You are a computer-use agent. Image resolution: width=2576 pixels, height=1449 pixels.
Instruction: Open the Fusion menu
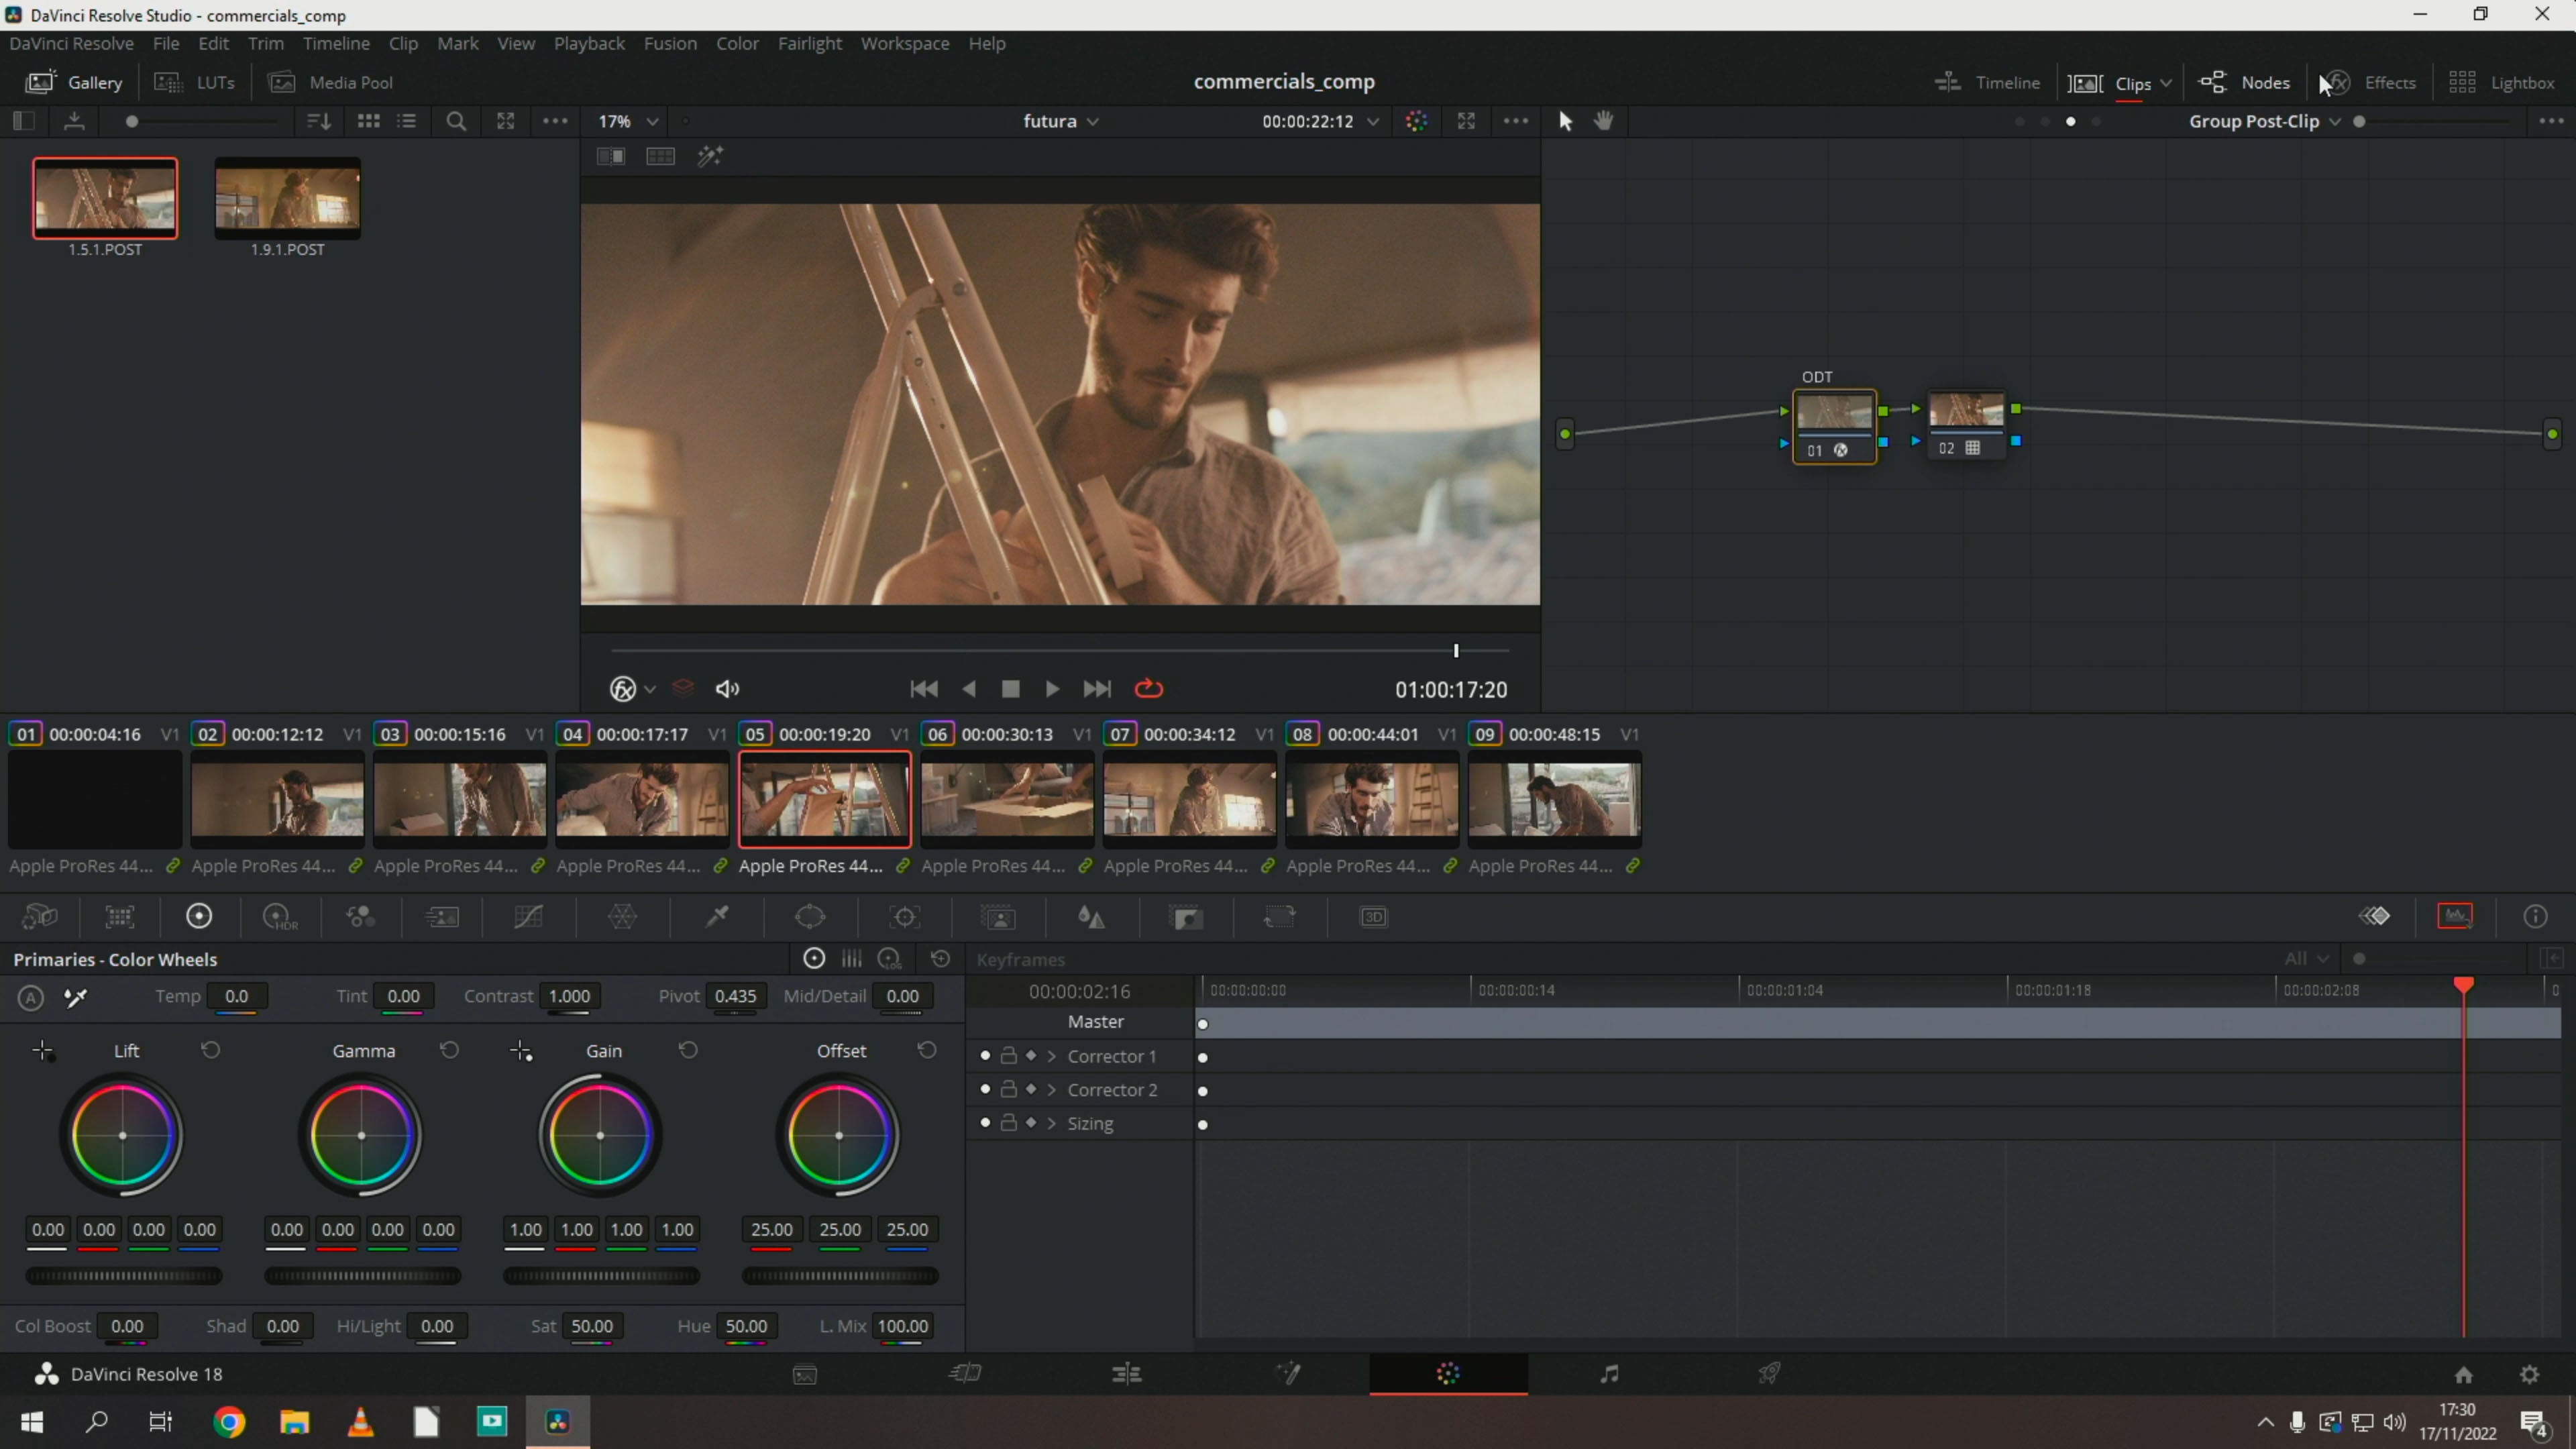pyautogui.click(x=669, y=43)
